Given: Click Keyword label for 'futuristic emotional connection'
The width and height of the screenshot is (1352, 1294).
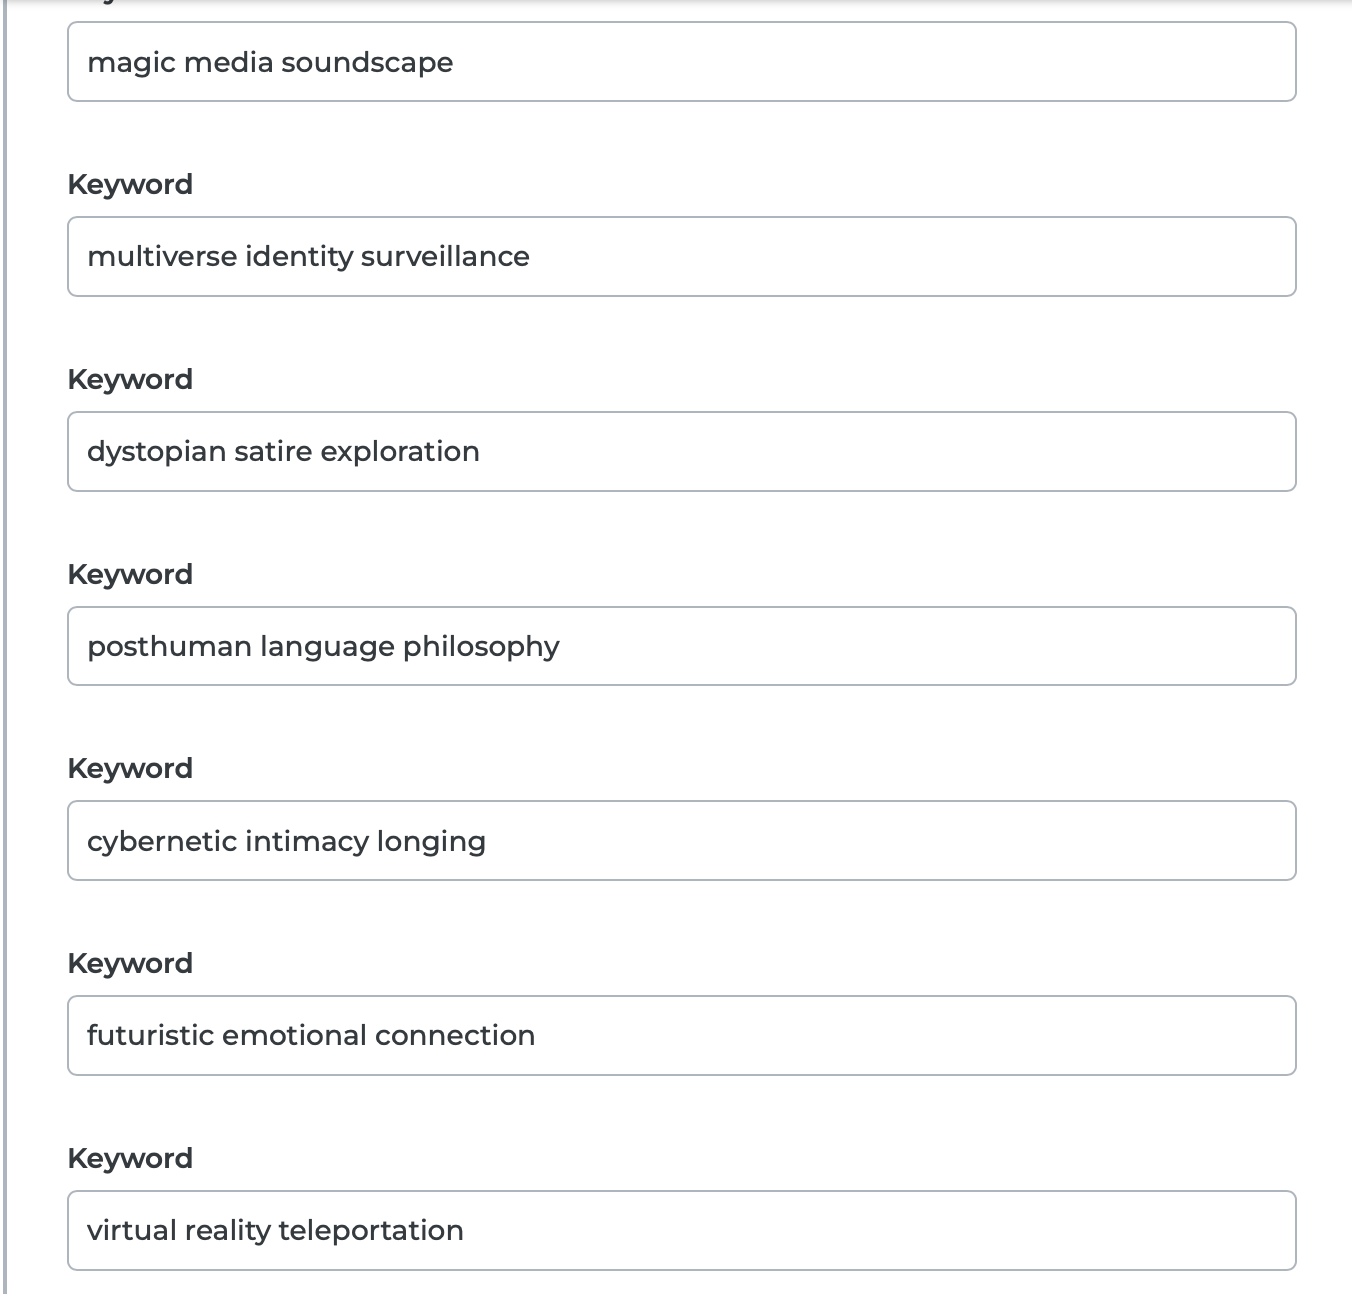Looking at the screenshot, I should click(x=130, y=963).
